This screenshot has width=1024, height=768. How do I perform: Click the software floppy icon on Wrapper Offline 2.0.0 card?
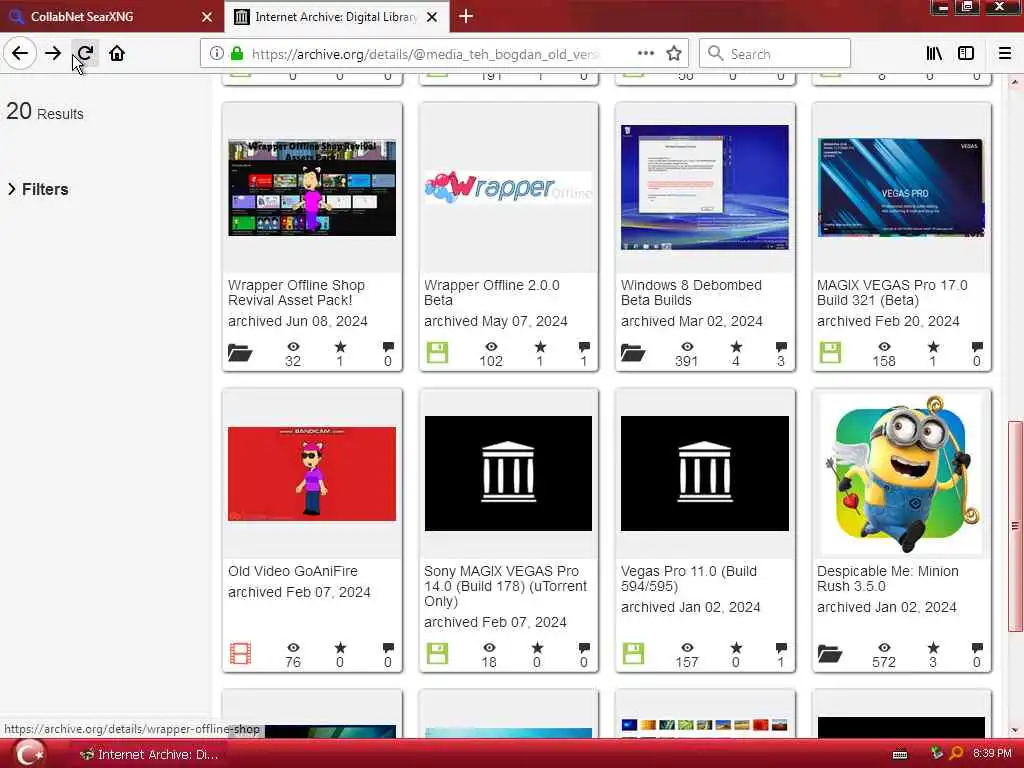(437, 353)
